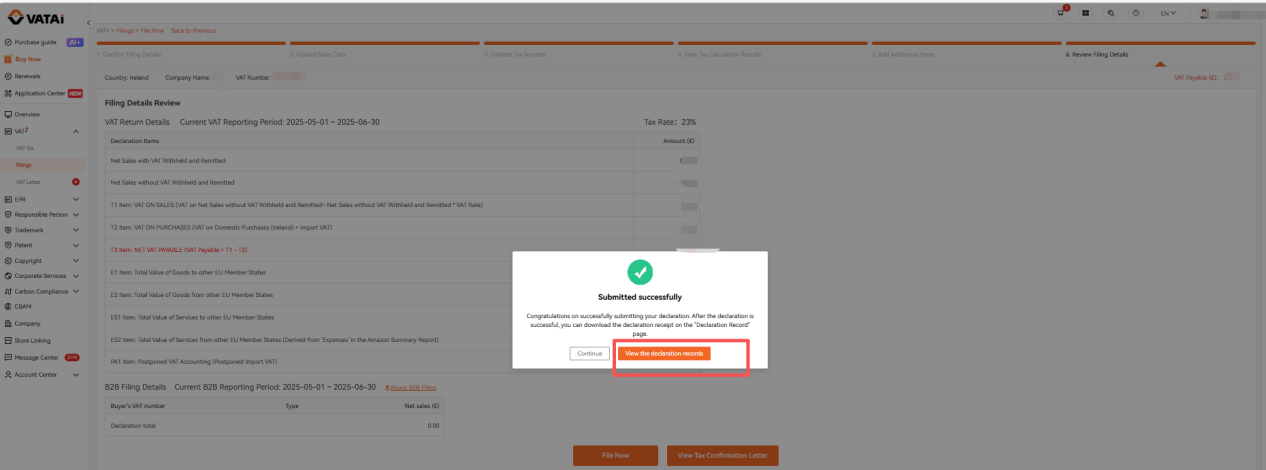The image size is (1266, 470).
Task: Click the Renewals icon in sidebar
Action: 8,76
